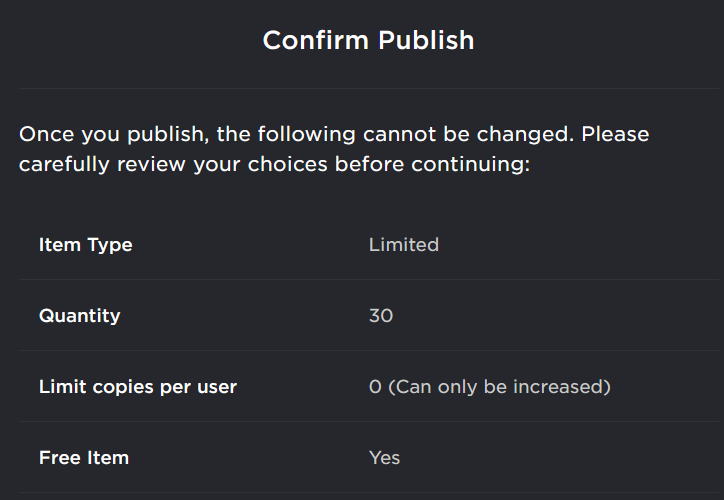
Task: Click the "Quantity" row label
Action: [x=79, y=316]
